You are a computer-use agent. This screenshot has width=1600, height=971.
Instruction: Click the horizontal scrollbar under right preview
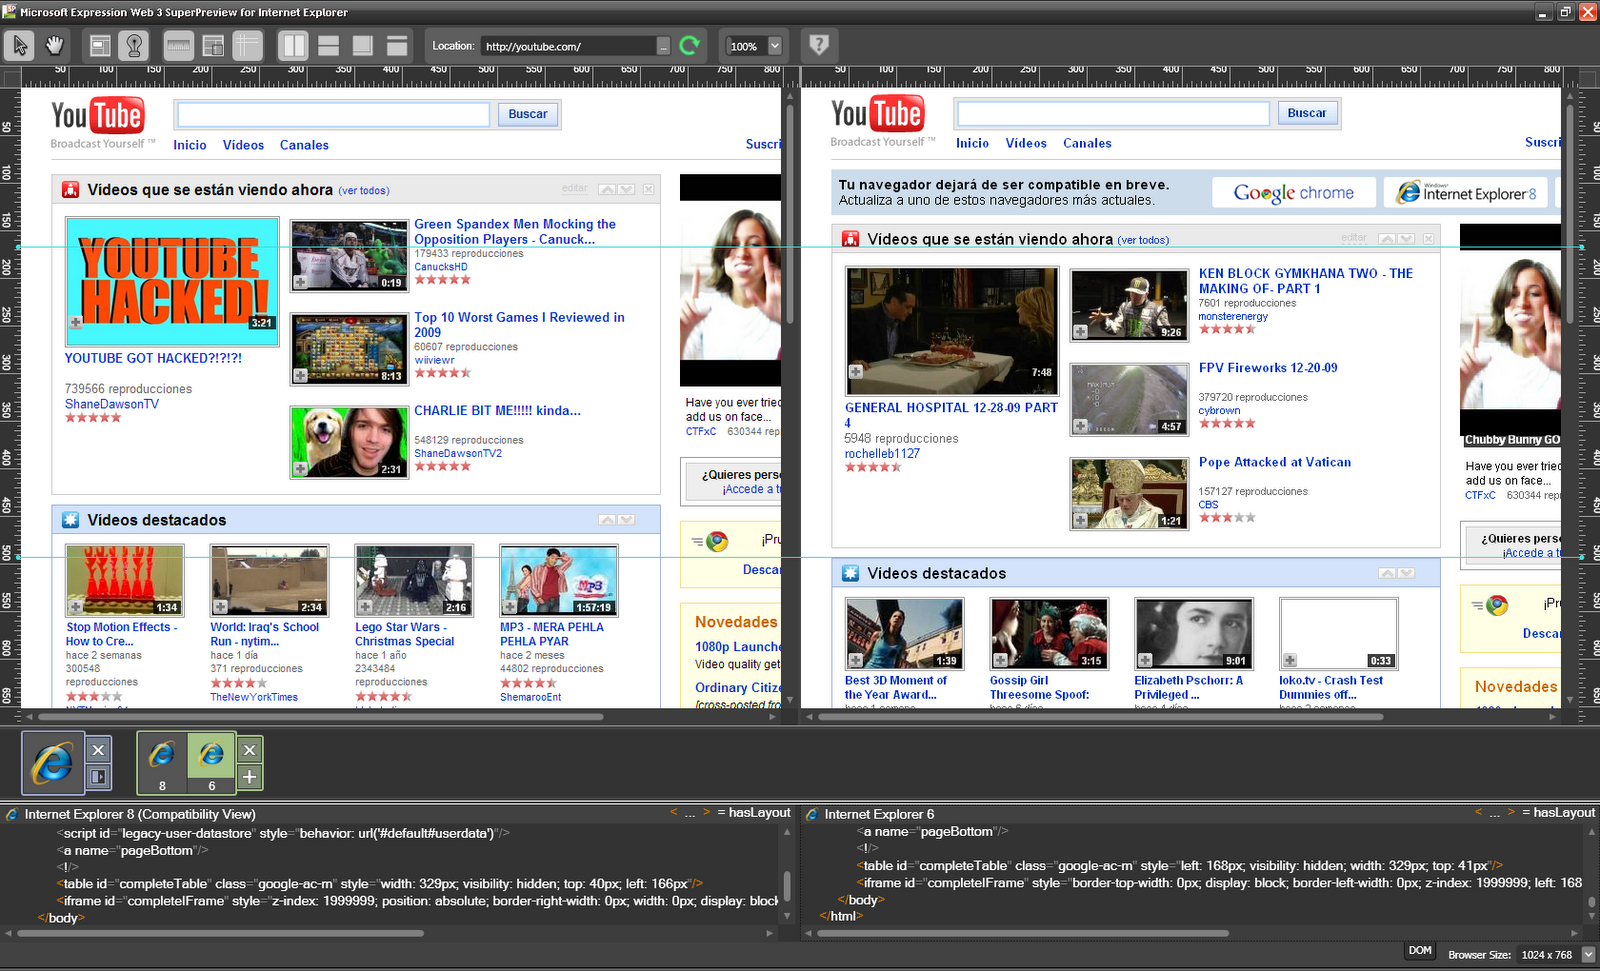click(1101, 717)
